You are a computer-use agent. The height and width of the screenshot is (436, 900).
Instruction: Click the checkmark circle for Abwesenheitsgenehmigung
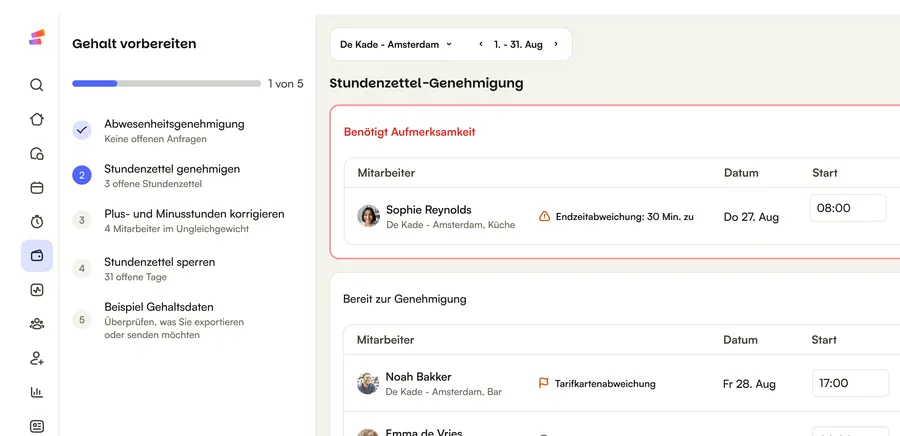coord(82,130)
